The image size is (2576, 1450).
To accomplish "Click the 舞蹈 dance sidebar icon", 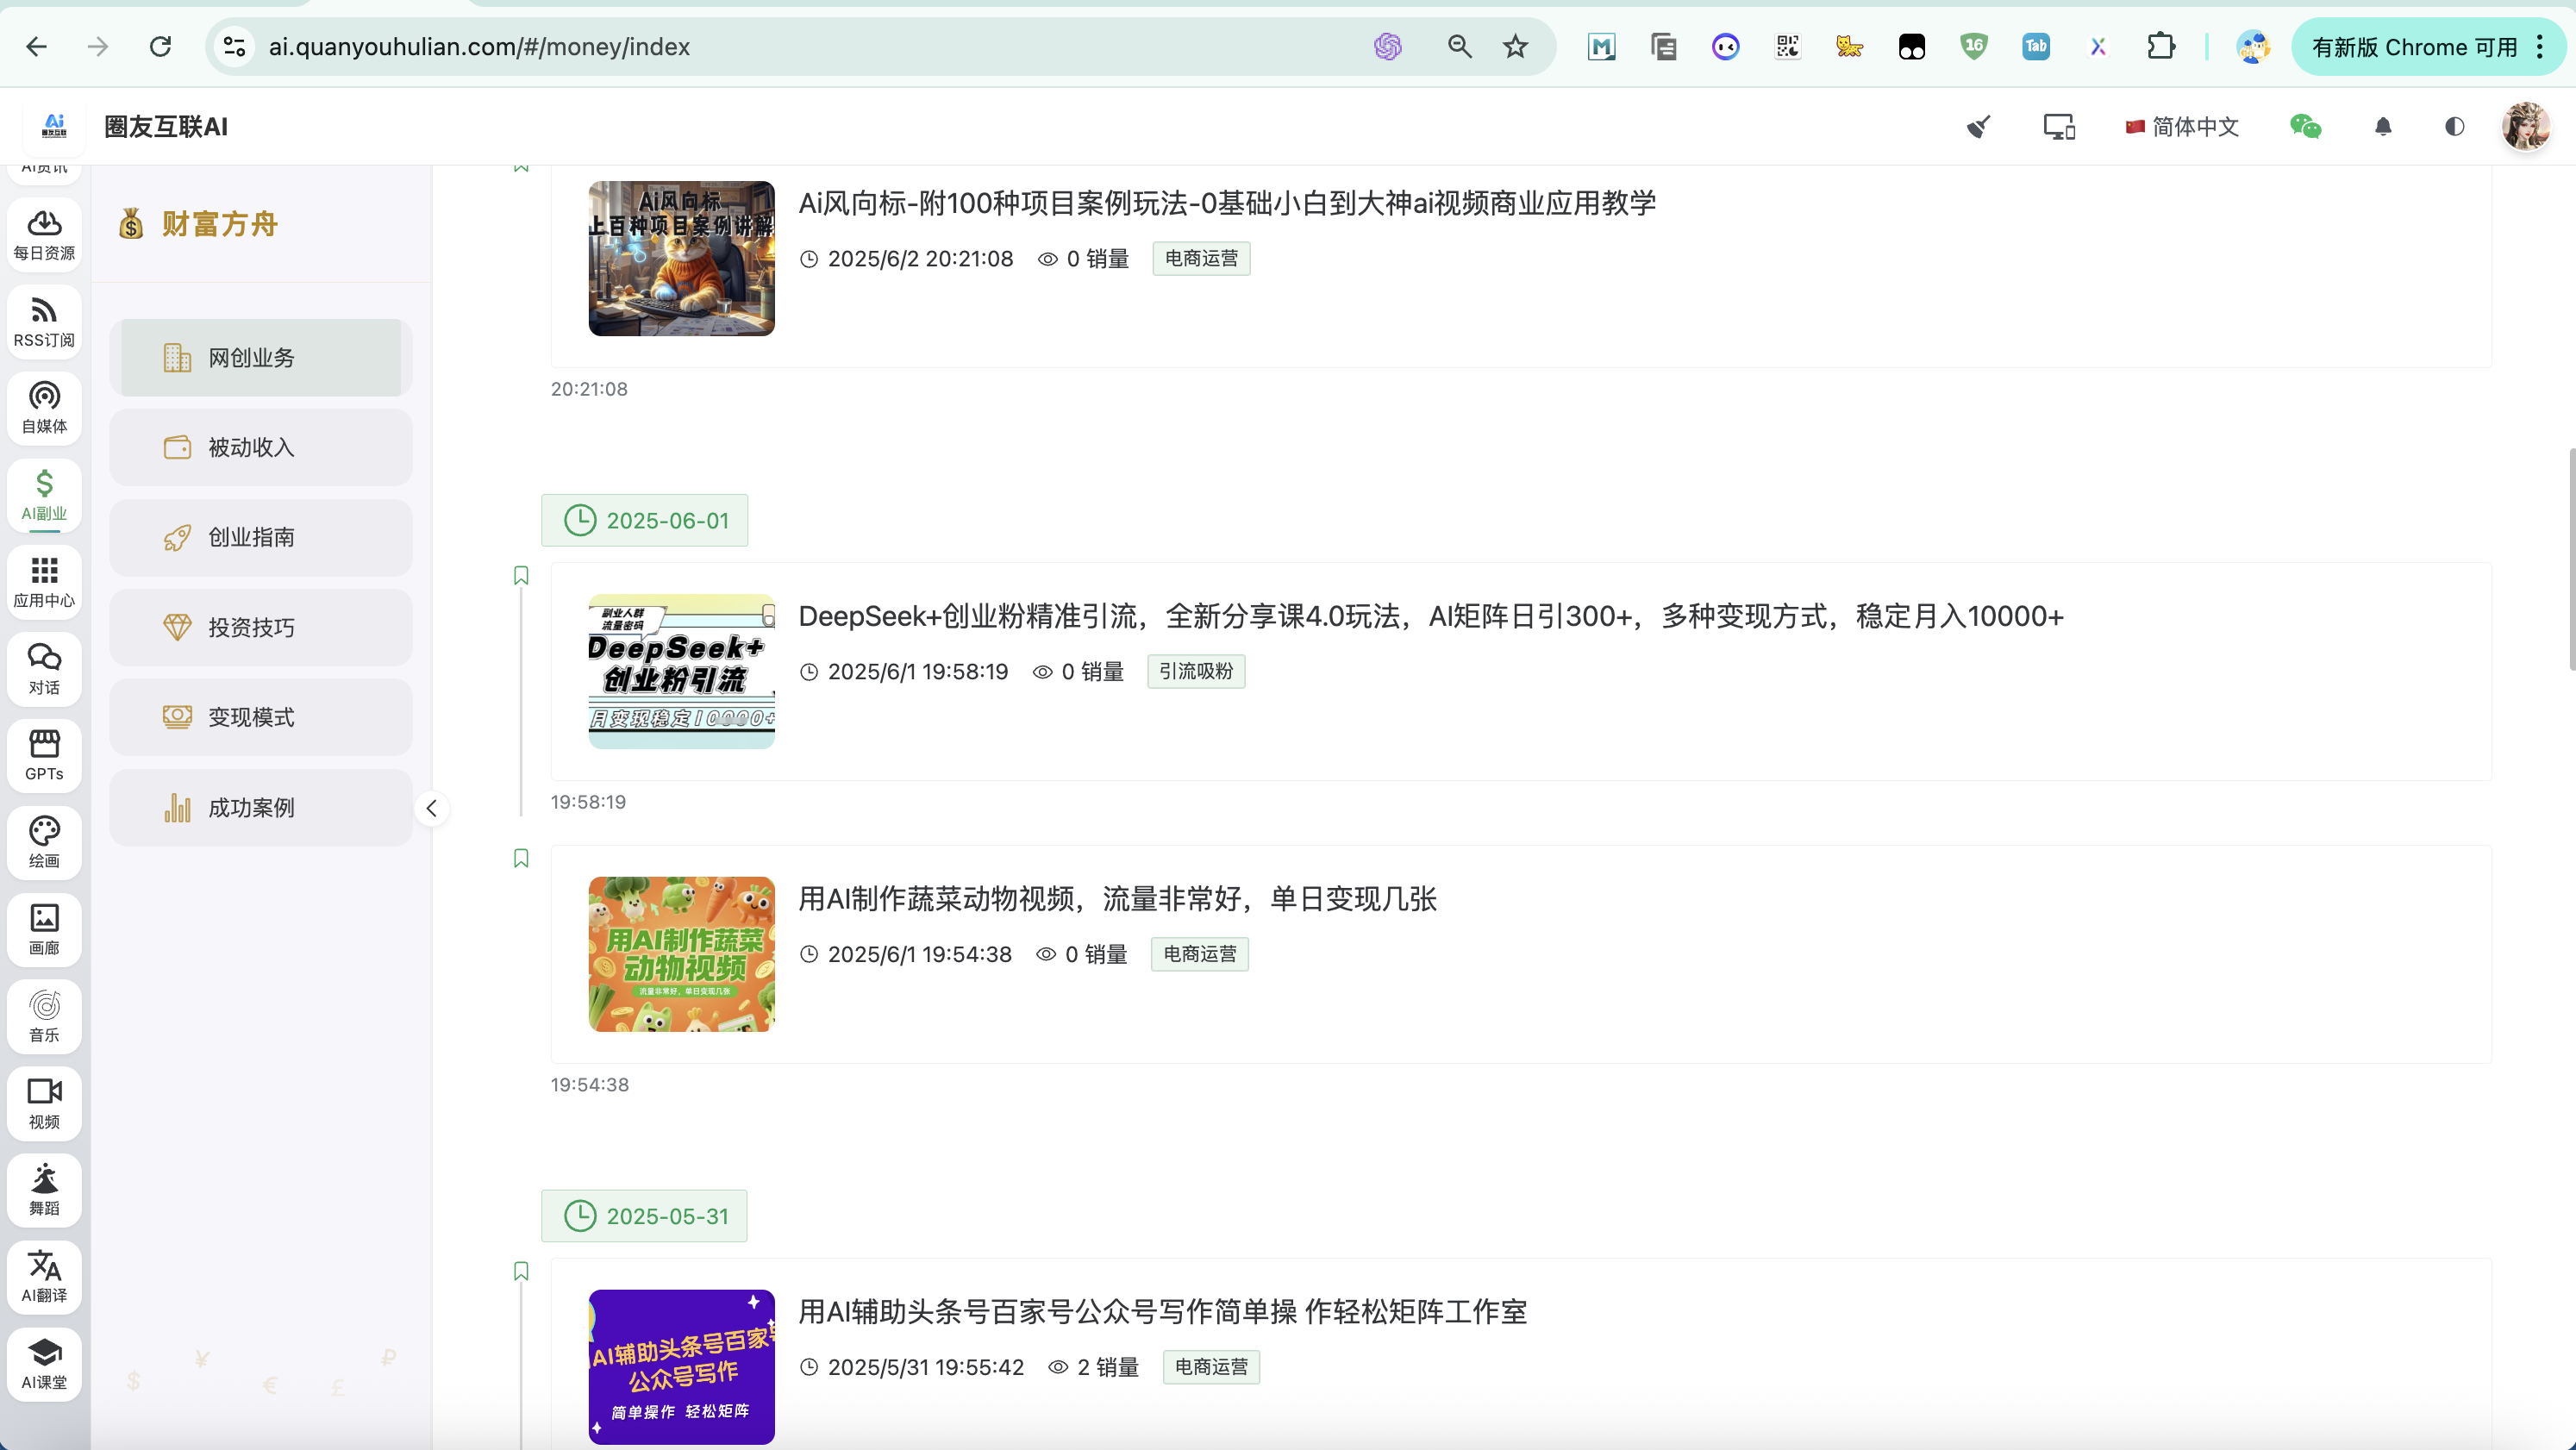I will 44,1189.
